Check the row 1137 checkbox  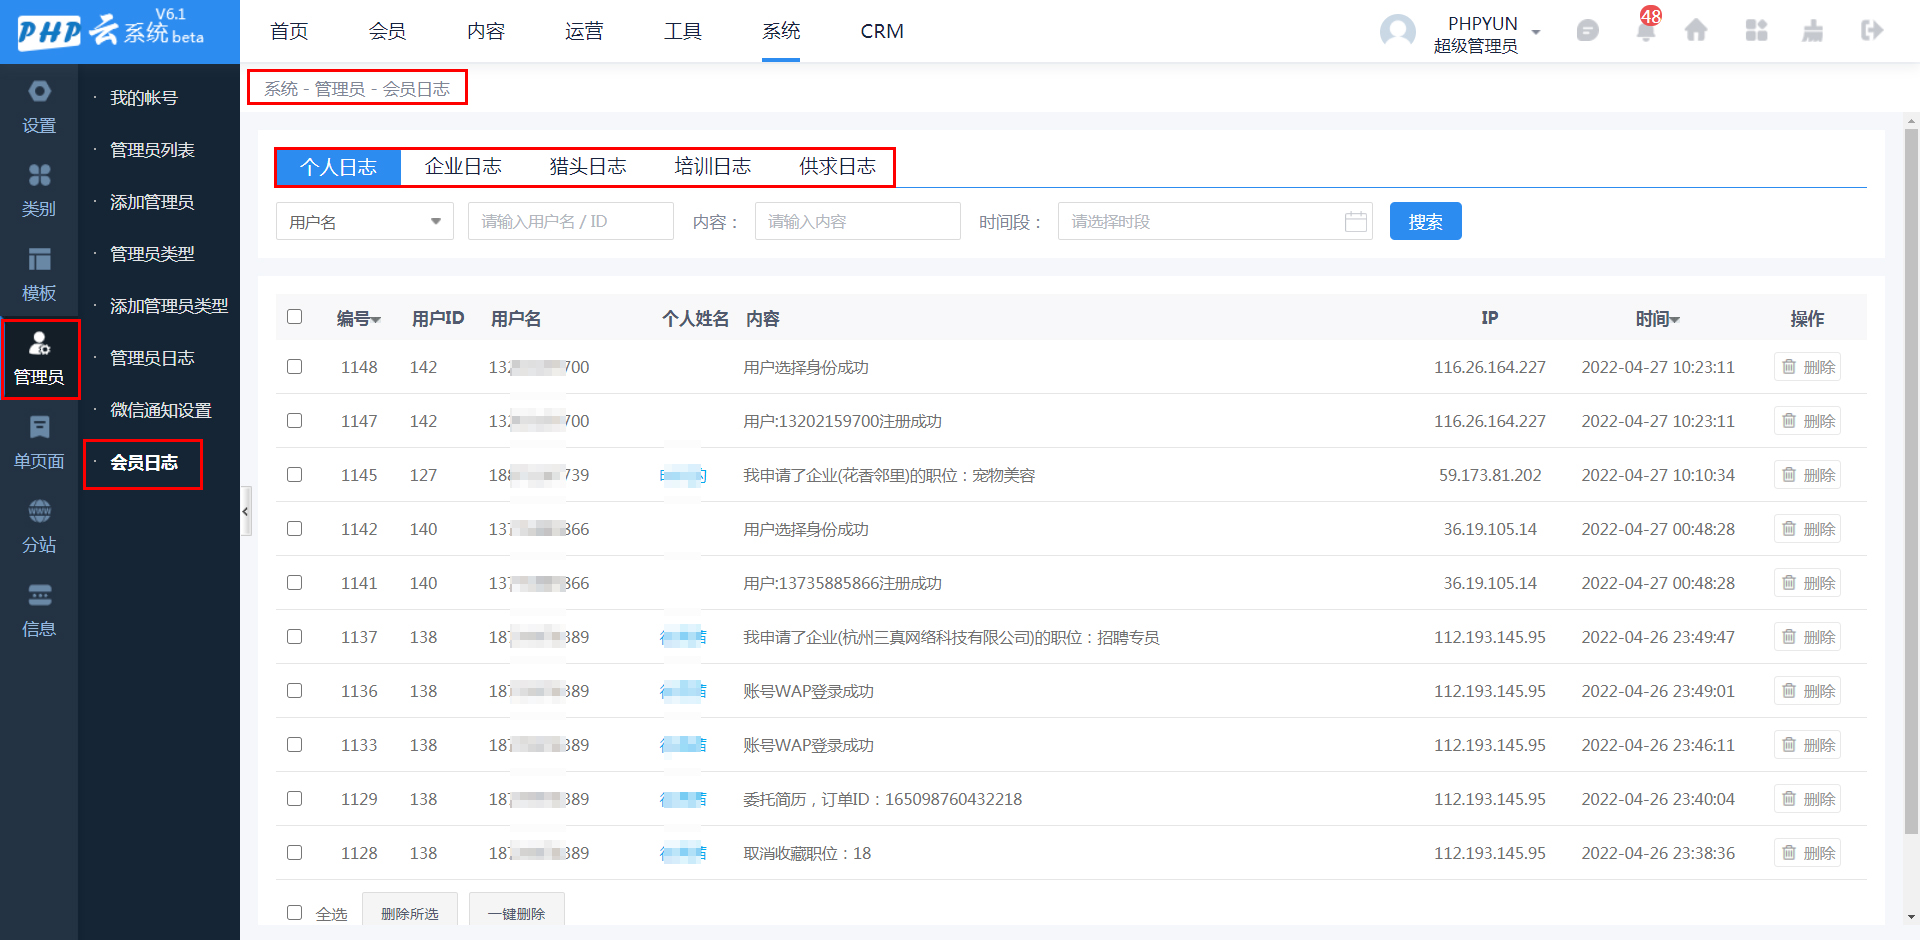[294, 637]
